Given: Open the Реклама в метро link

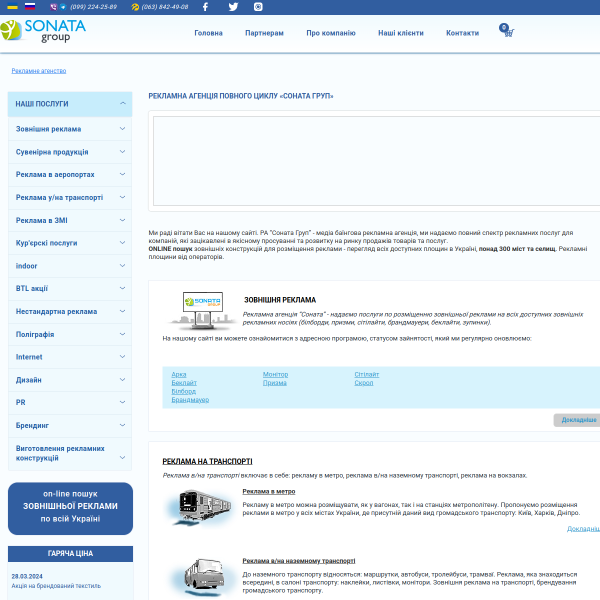Looking at the screenshot, I should point(269,491).
